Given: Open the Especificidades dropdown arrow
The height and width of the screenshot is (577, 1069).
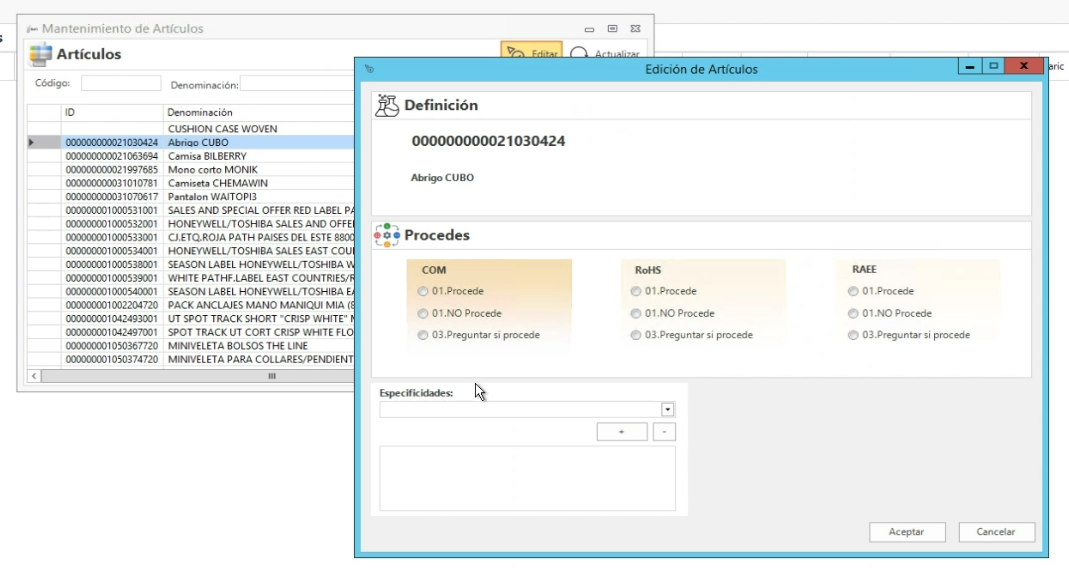Looking at the screenshot, I should pyautogui.click(x=668, y=410).
